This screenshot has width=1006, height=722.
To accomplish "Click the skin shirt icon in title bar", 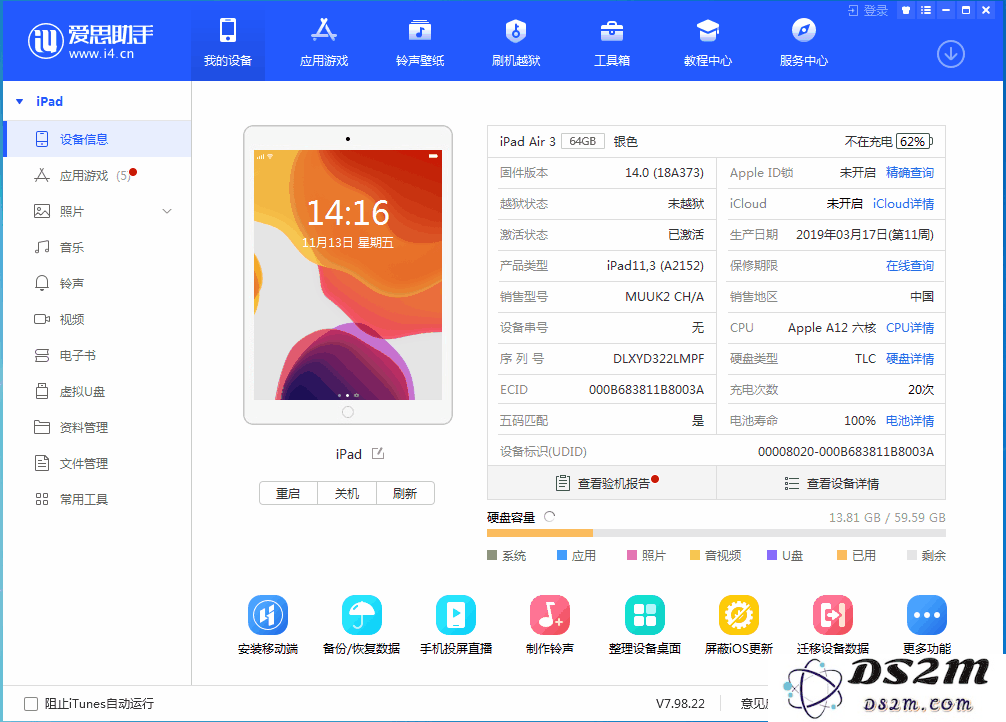I will (x=906, y=10).
